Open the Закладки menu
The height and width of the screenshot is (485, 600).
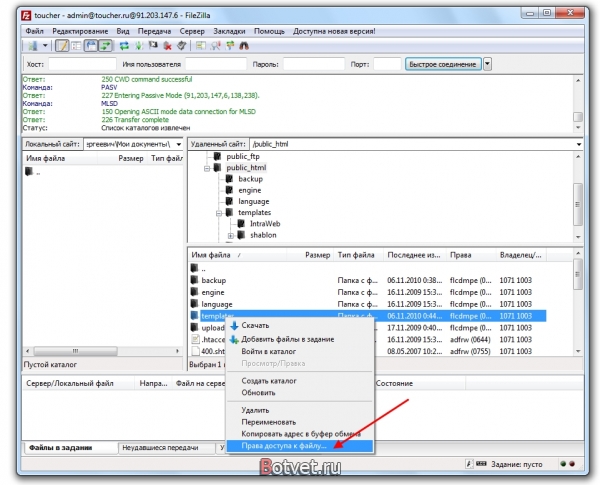pos(229,31)
